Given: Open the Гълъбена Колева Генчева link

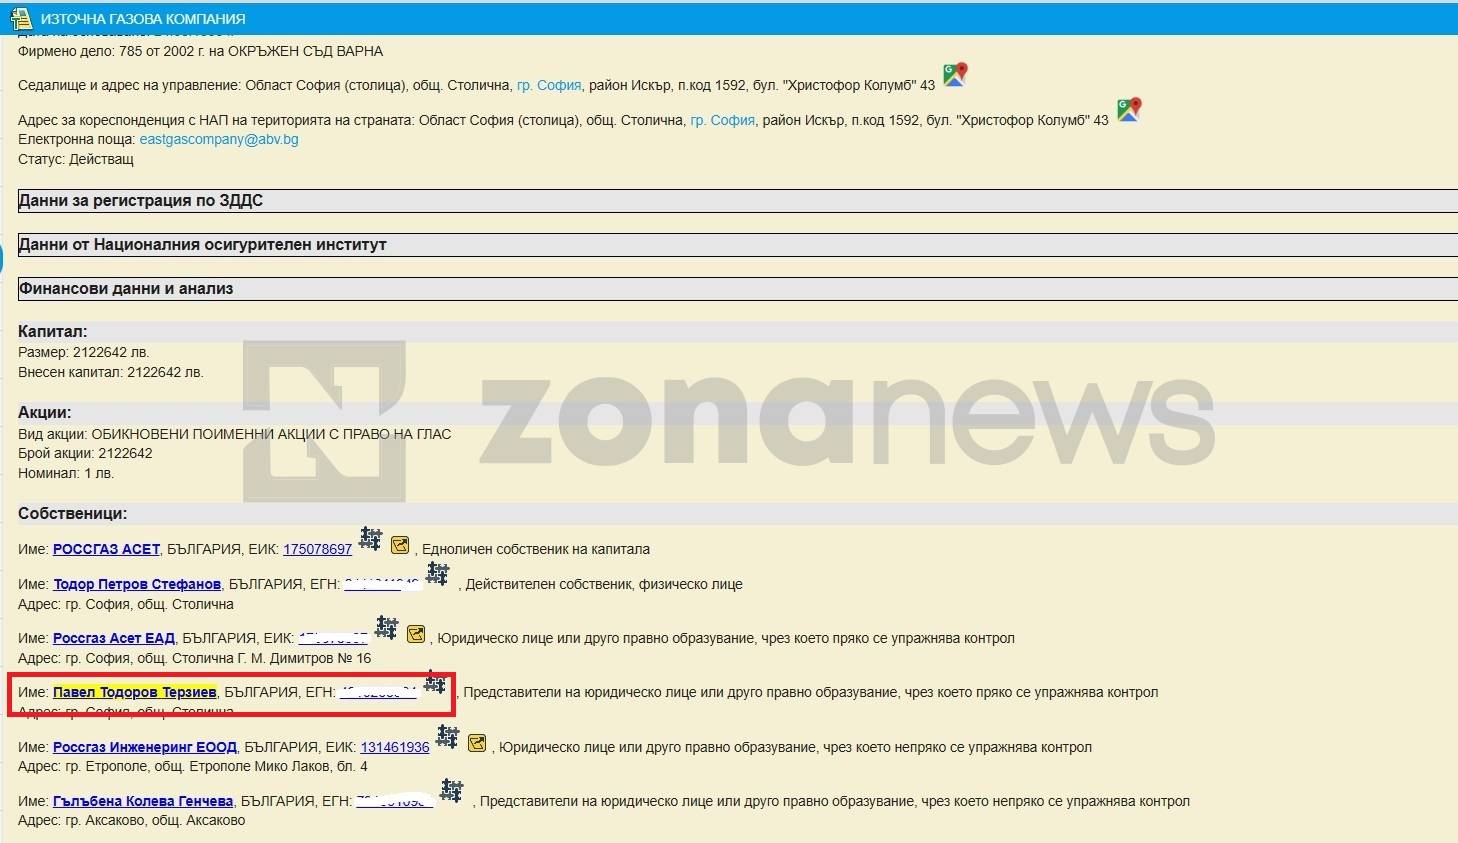Looking at the screenshot, I should click(x=143, y=801).
